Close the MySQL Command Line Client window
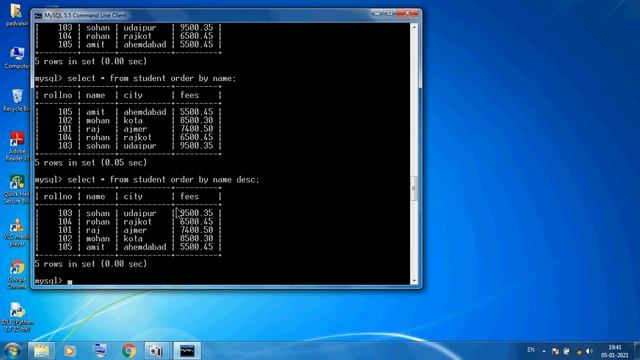The width and height of the screenshot is (640, 360). point(407,13)
